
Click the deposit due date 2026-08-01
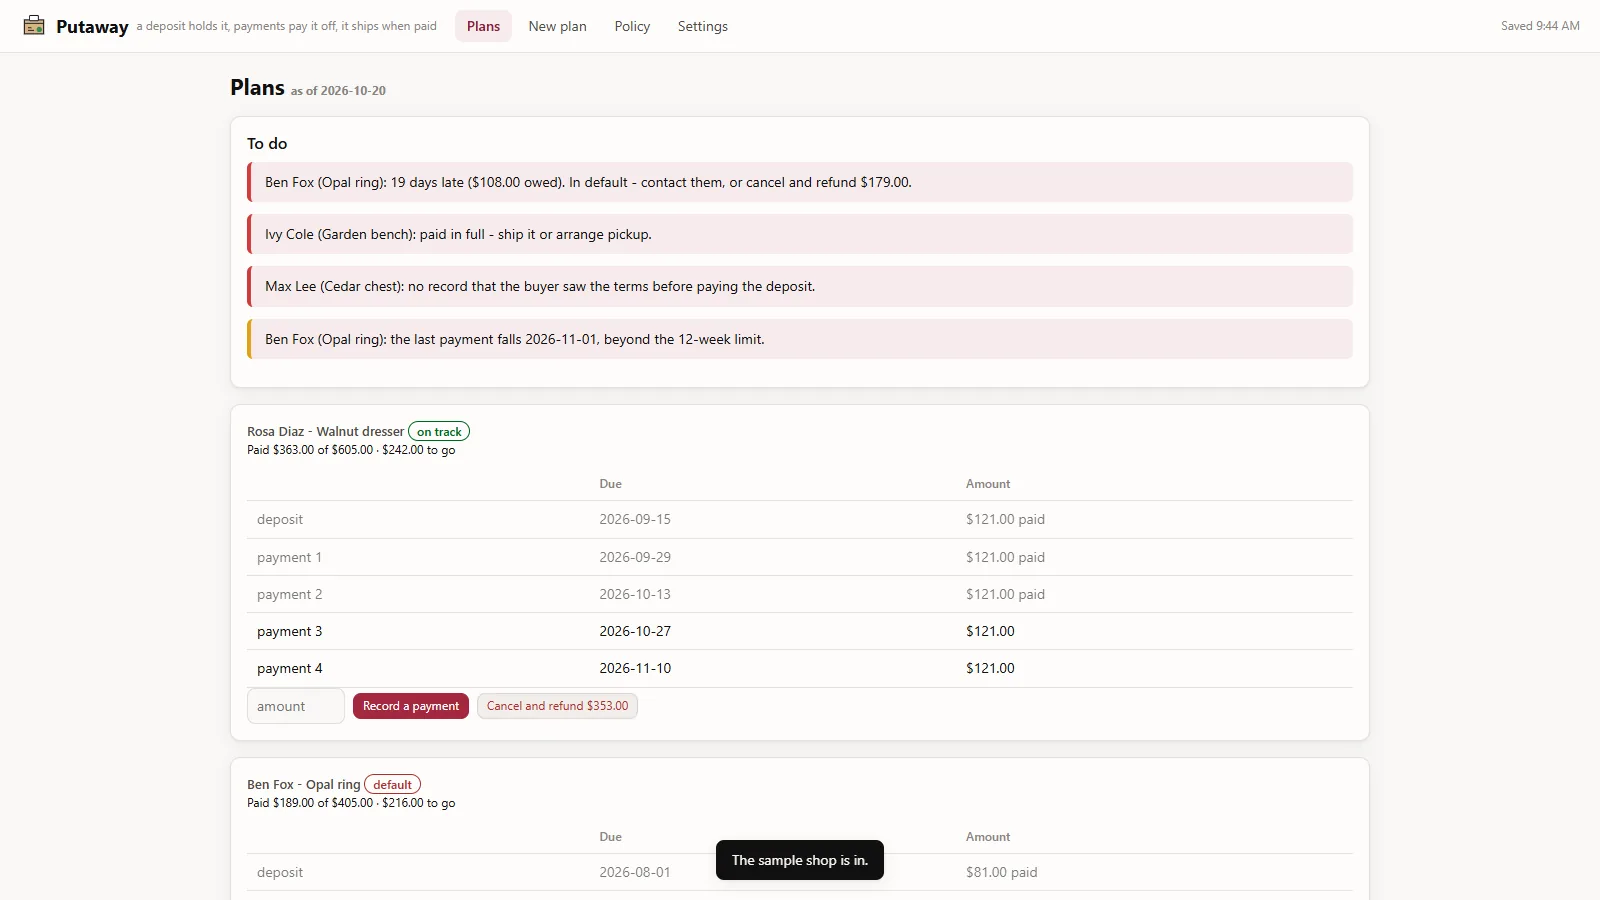pos(635,872)
